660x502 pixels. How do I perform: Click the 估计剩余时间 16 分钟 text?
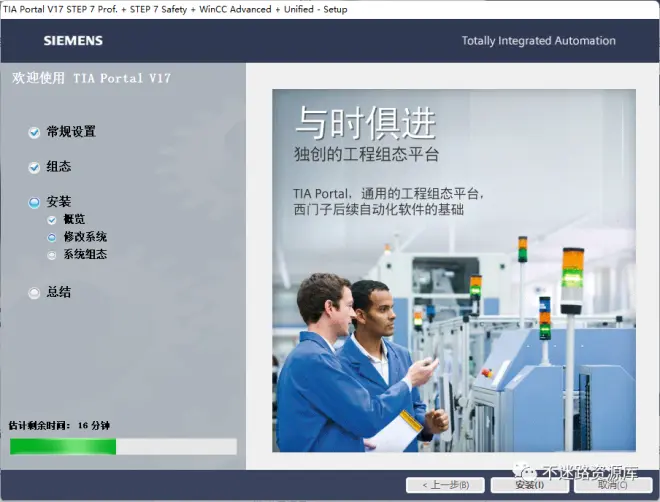(x=59, y=425)
